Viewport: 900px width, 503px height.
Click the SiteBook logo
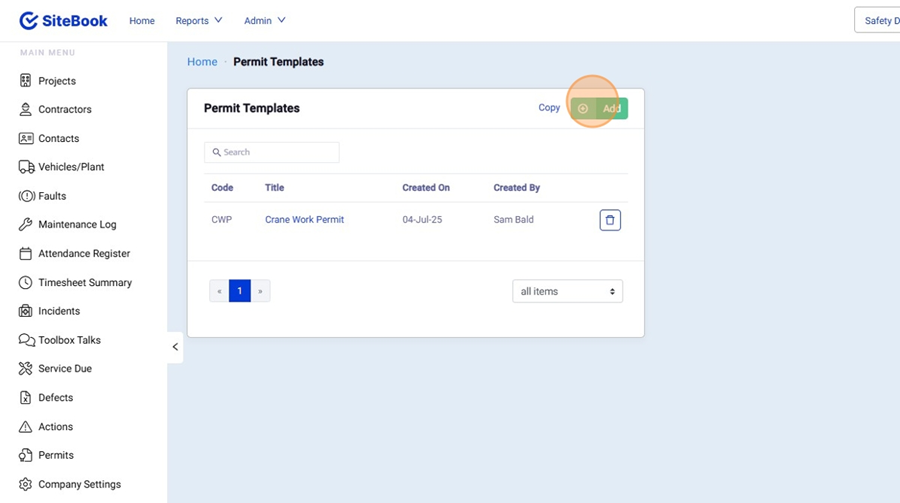[63, 21]
